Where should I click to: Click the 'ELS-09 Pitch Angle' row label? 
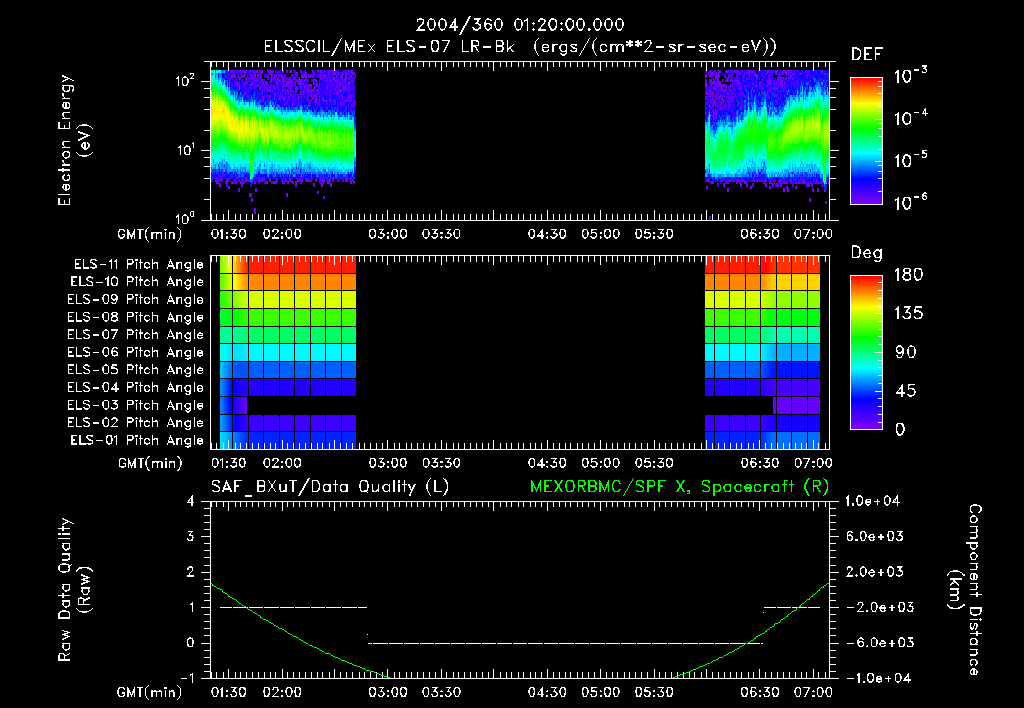click(136, 300)
